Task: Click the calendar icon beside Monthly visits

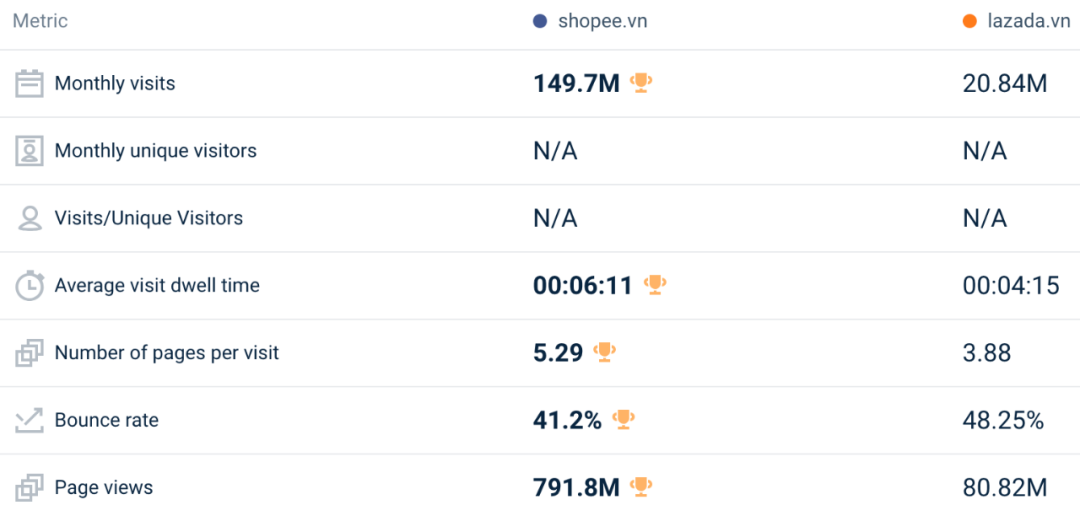Action: coord(29,84)
